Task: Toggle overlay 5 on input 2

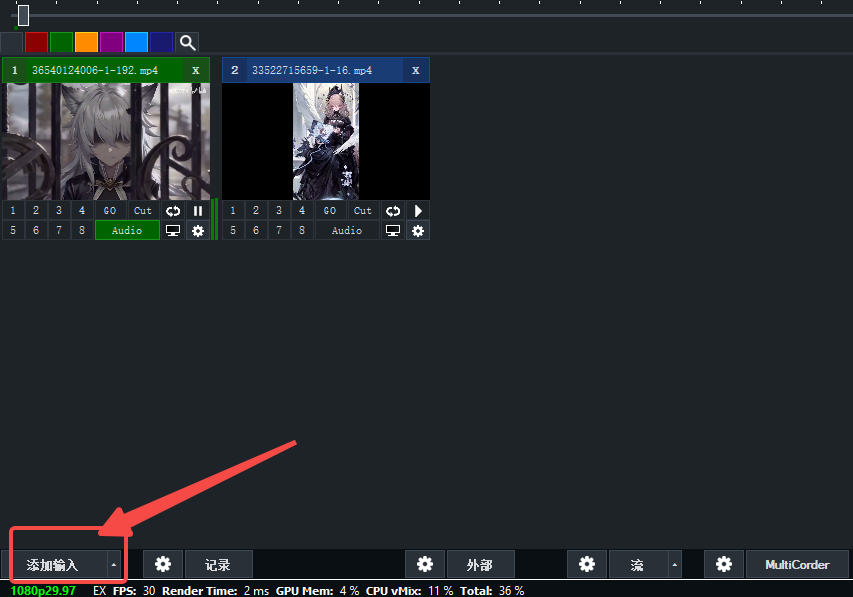Action: [233, 231]
